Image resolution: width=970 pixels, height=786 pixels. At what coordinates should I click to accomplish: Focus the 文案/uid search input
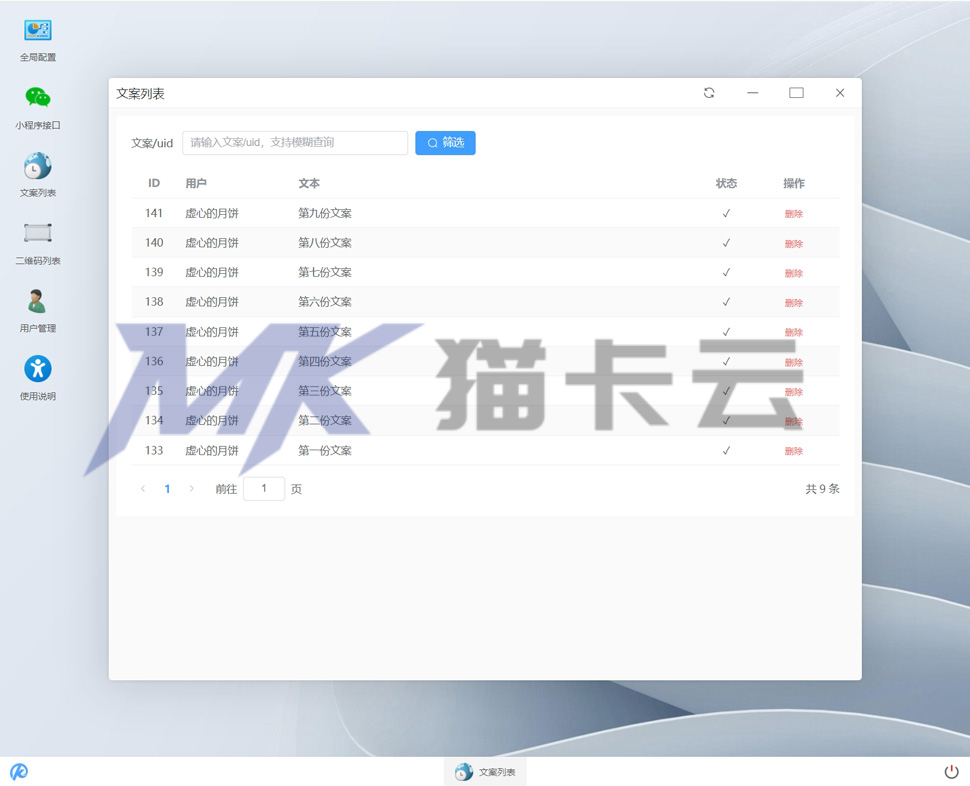pos(295,143)
